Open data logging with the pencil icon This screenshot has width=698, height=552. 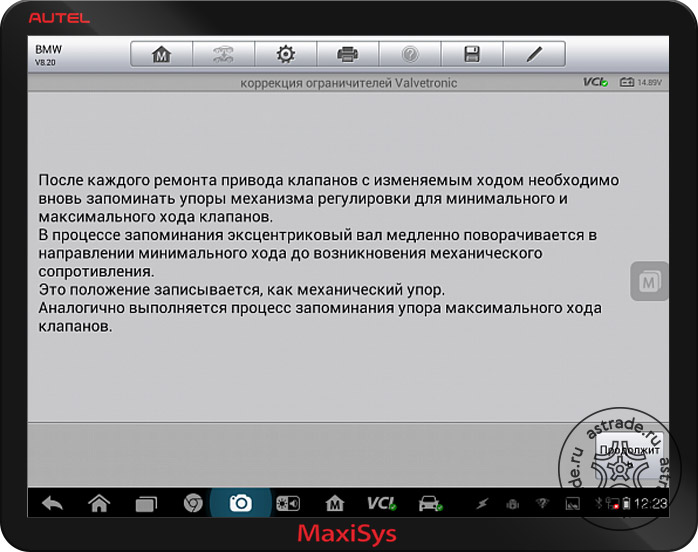point(534,54)
